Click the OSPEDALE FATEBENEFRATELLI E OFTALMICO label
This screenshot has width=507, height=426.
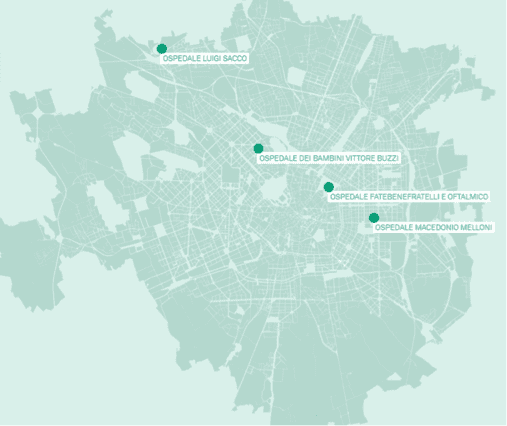pos(409,197)
